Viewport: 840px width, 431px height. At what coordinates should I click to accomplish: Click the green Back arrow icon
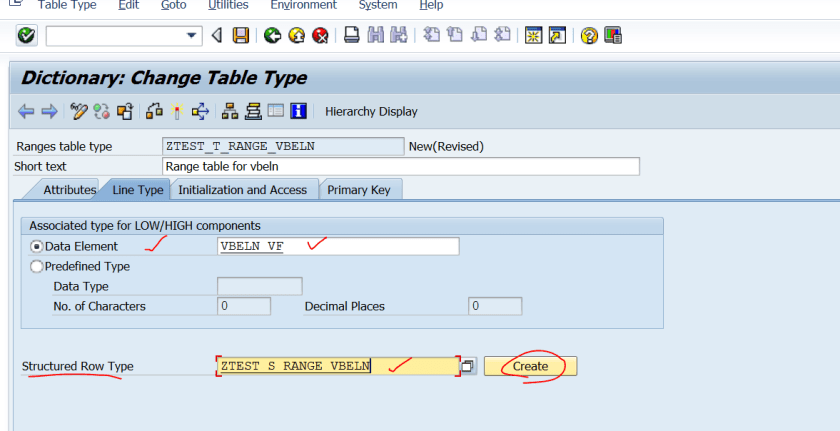point(272,36)
